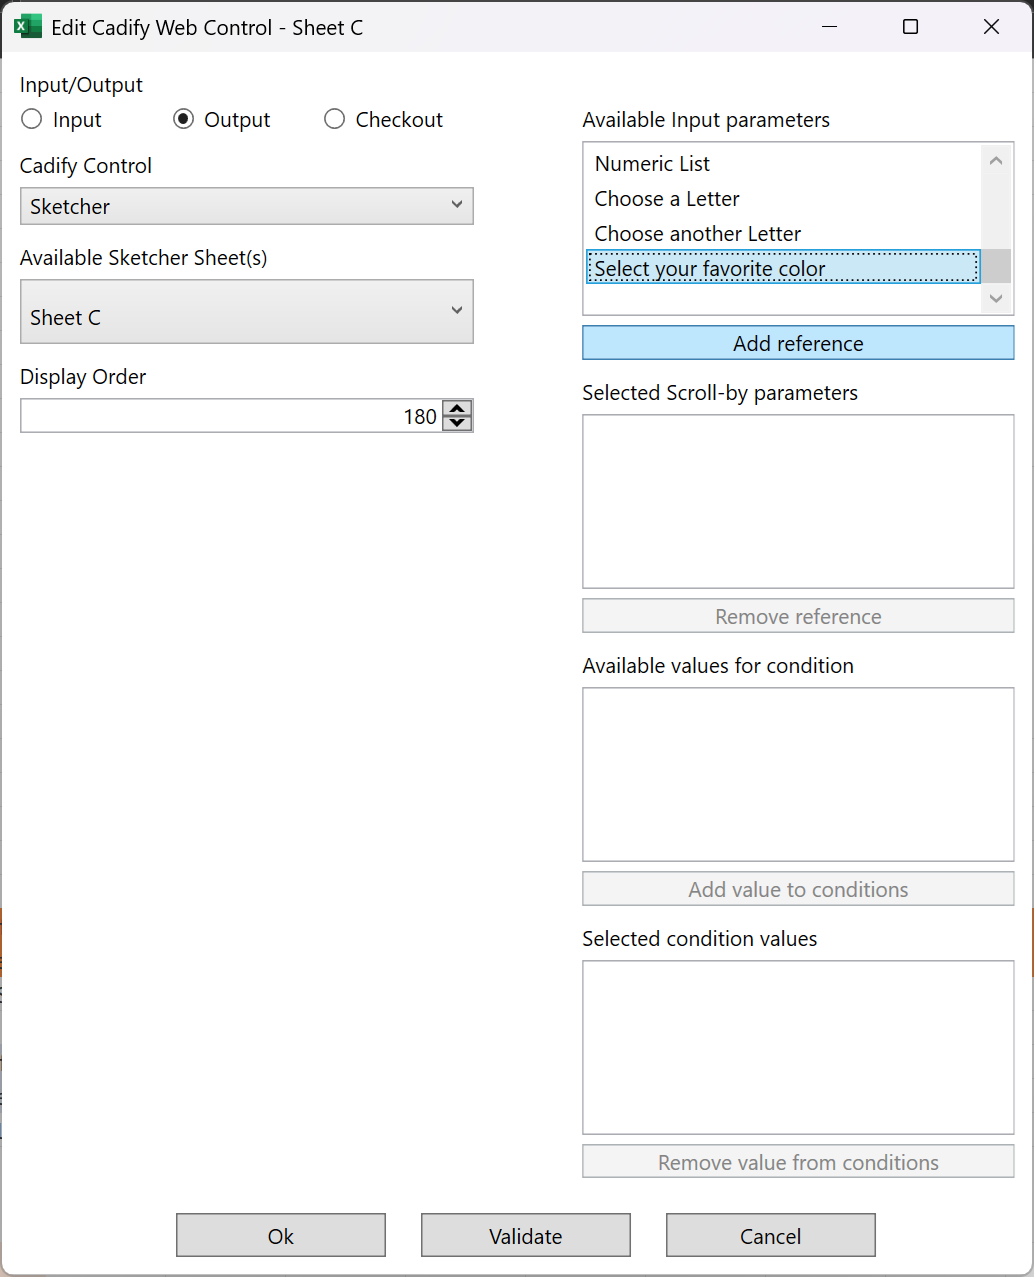This screenshot has height=1277, width=1034.
Task: Click the parameter list scrollbar thumb
Action: 996,266
